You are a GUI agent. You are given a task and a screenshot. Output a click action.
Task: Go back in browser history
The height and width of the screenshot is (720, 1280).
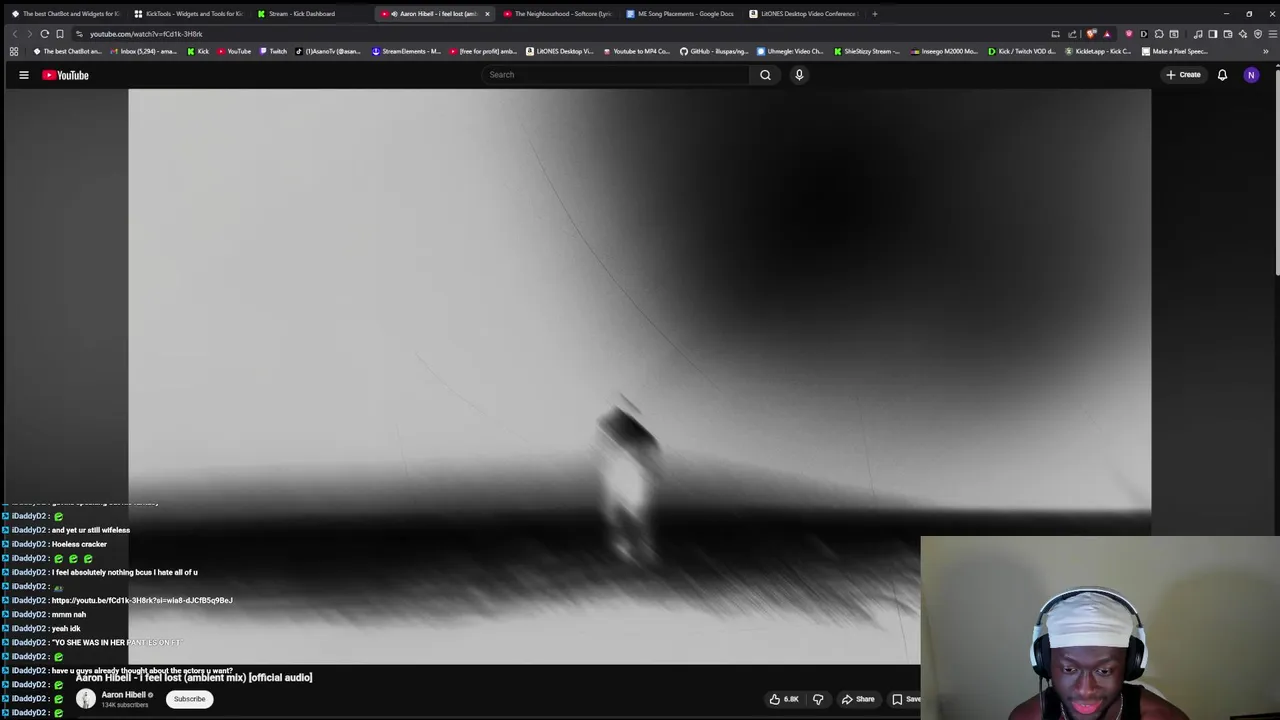14,34
